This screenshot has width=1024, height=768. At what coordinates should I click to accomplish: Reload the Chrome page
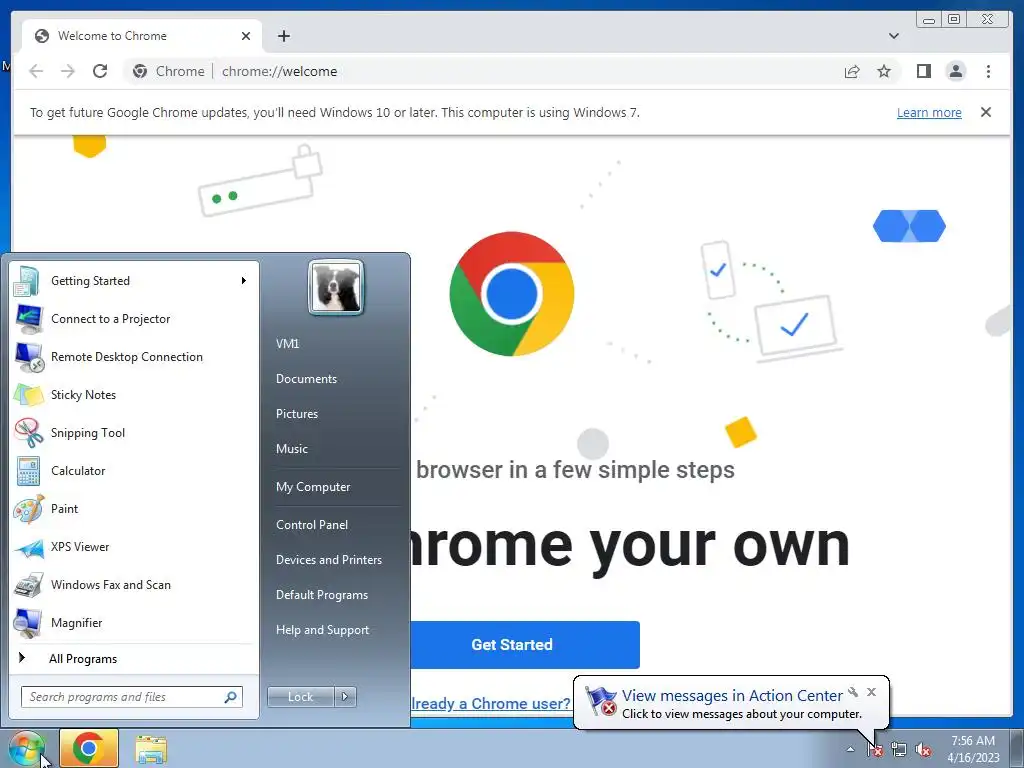pos(100,71)
